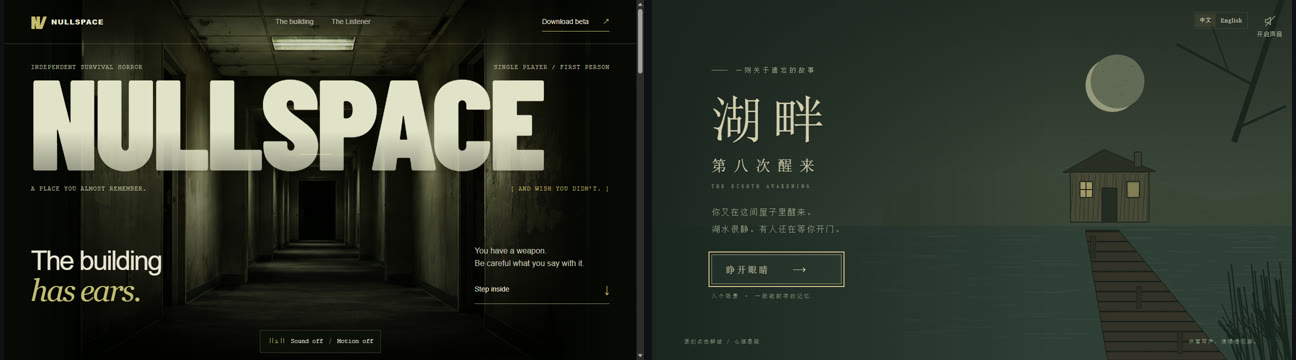Image resolution: width=1296 pixels, height=360 pixels.
Task: Click the 湖畔 title text
Action: (768, 119)
